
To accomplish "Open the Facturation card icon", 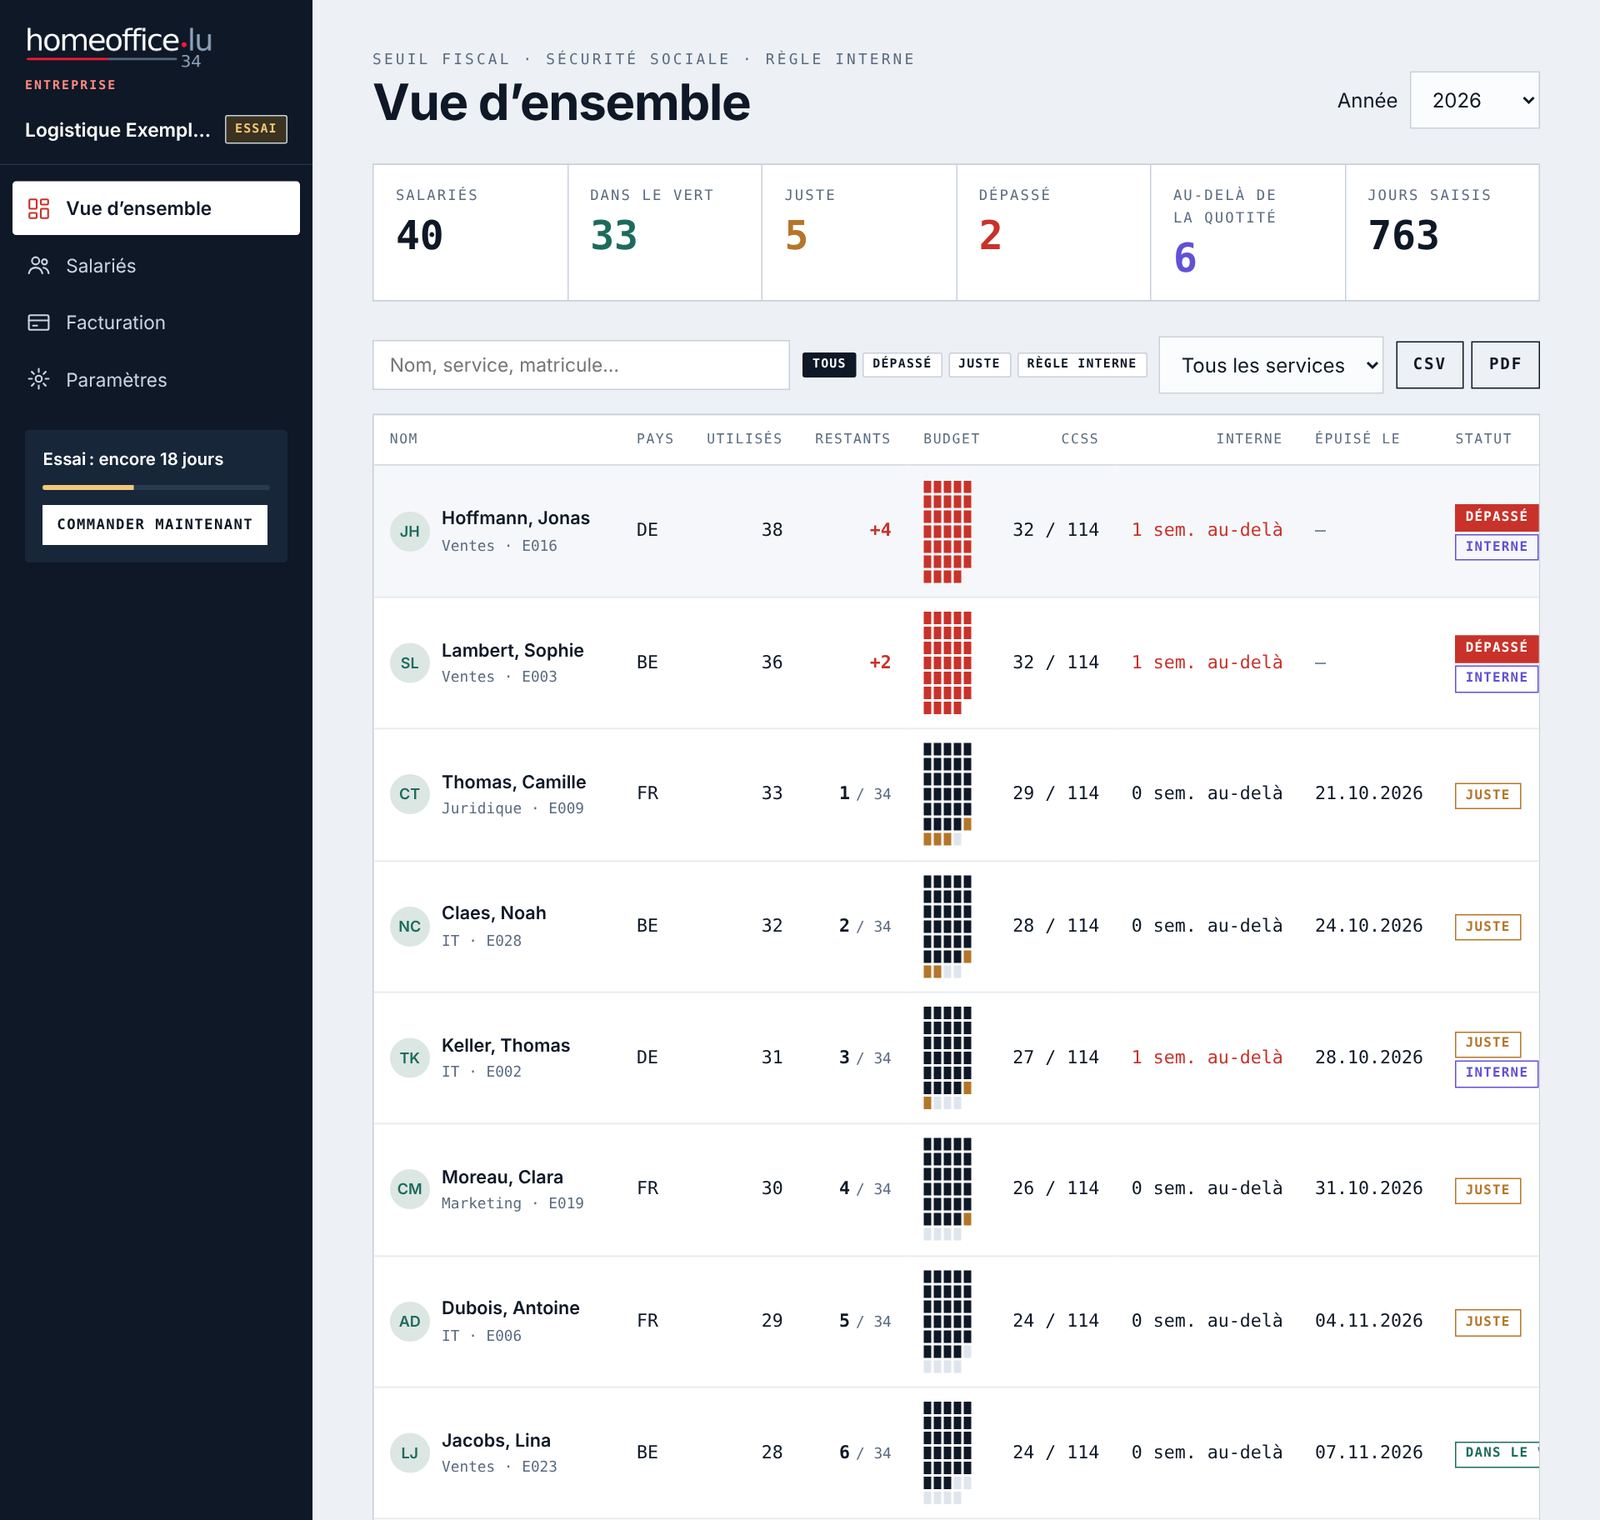I will [x=39, y=322].
